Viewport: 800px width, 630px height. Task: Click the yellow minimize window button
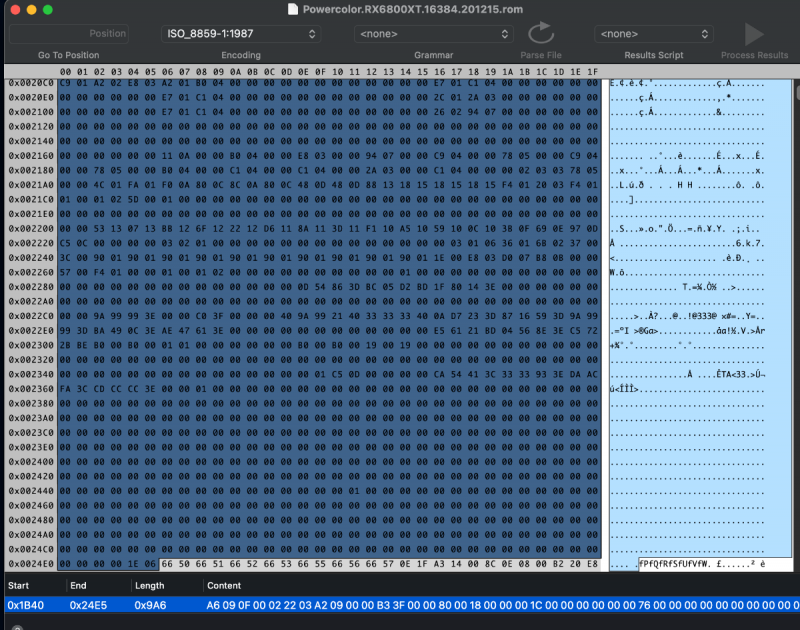click(x=30, y=9)
